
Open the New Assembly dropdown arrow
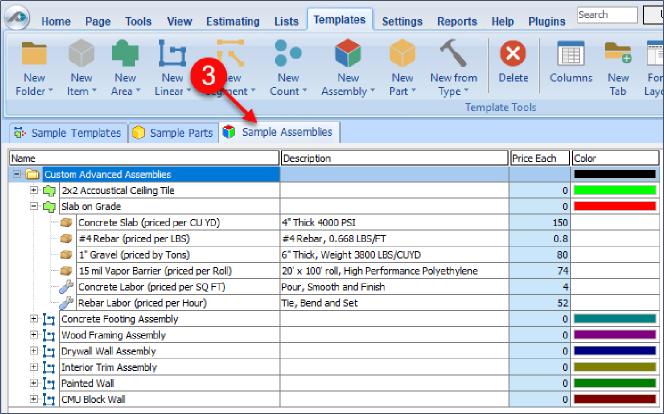pos(373,91)
